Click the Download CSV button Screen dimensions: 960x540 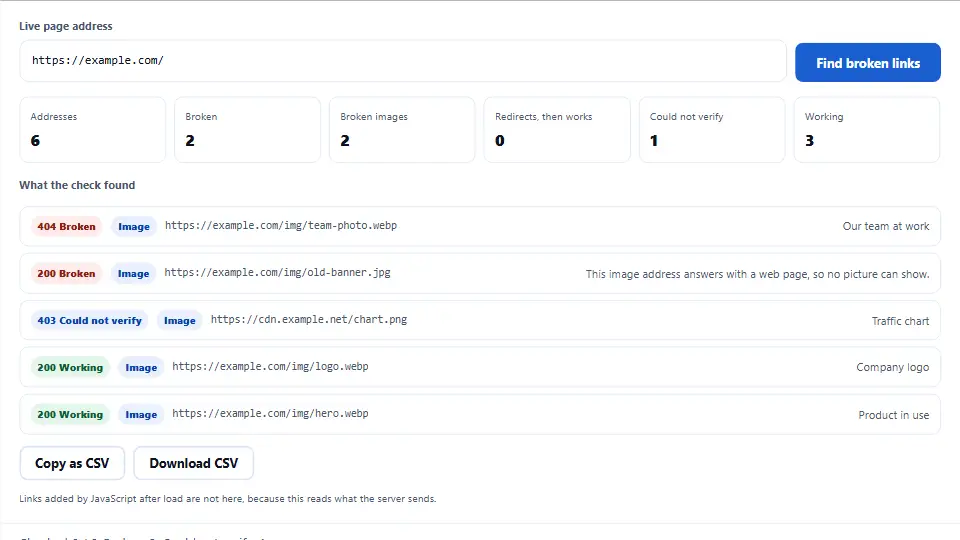tap(193, 463)
